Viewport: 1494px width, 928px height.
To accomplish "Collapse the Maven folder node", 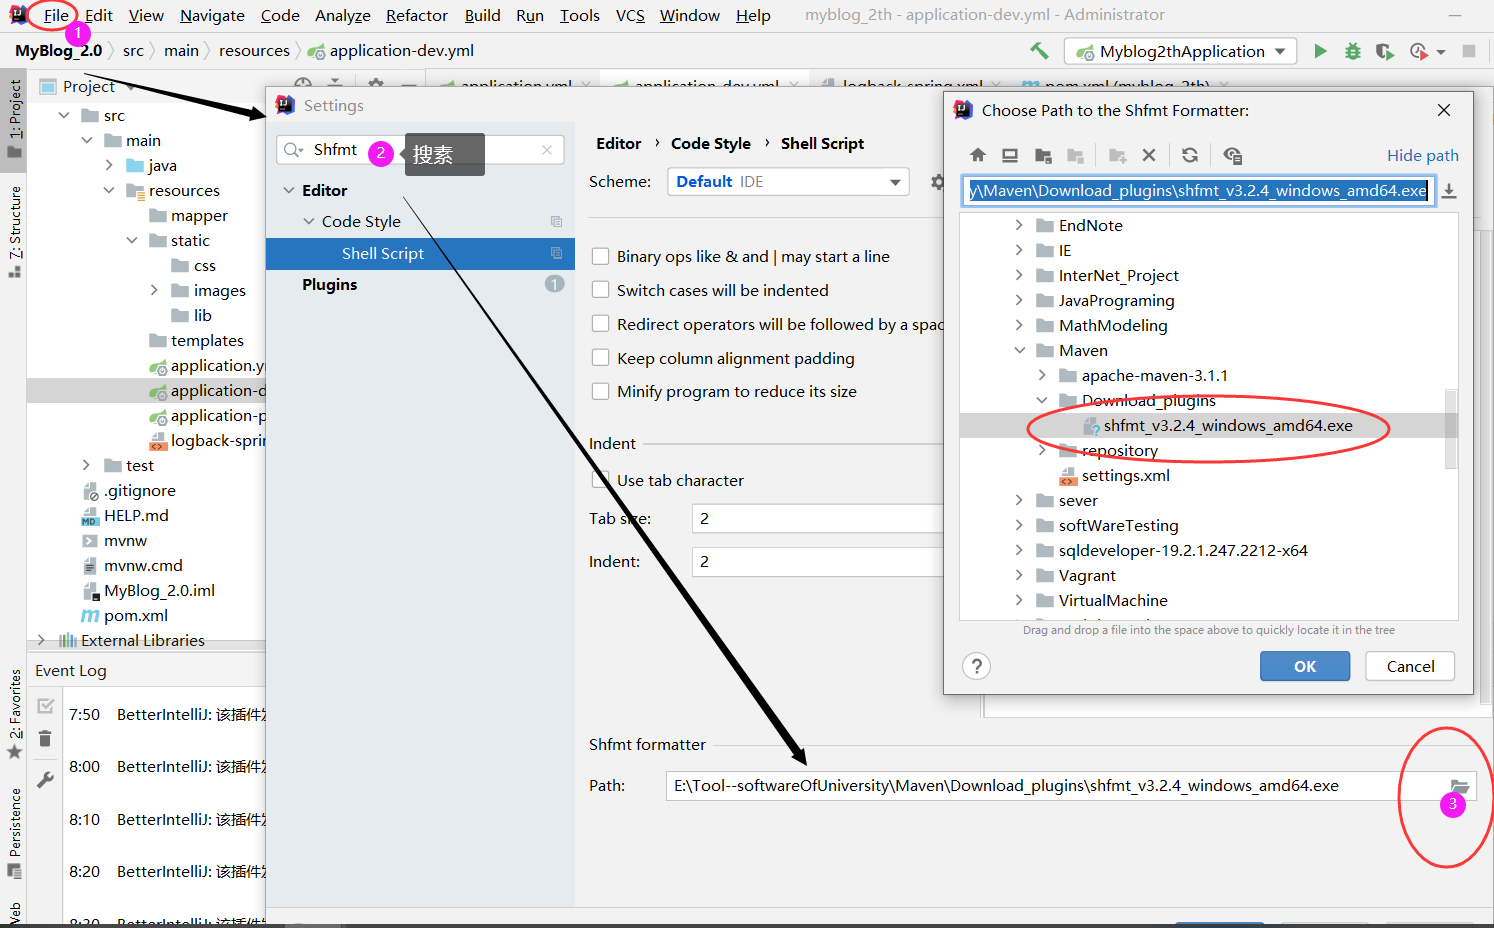I will point(1019,350).
